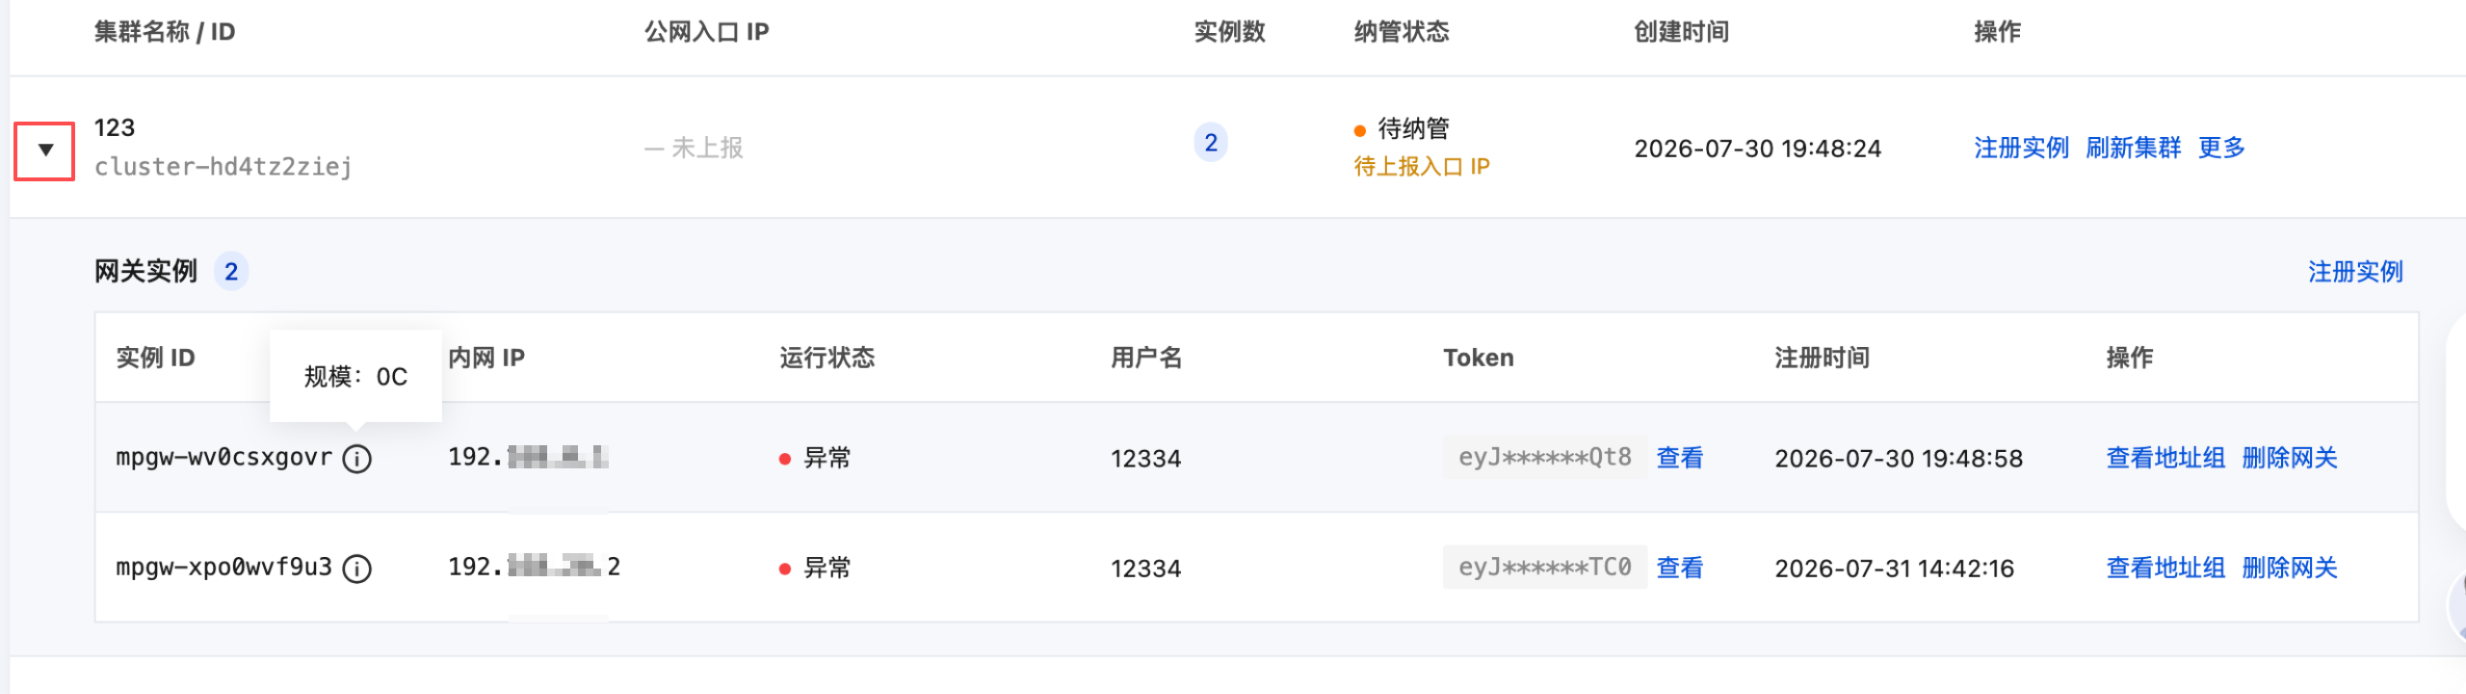Click info icon beside mpgw-wv0csxgovr
Viewport: 2466px width, 694px height.
(x=357, y=459)
